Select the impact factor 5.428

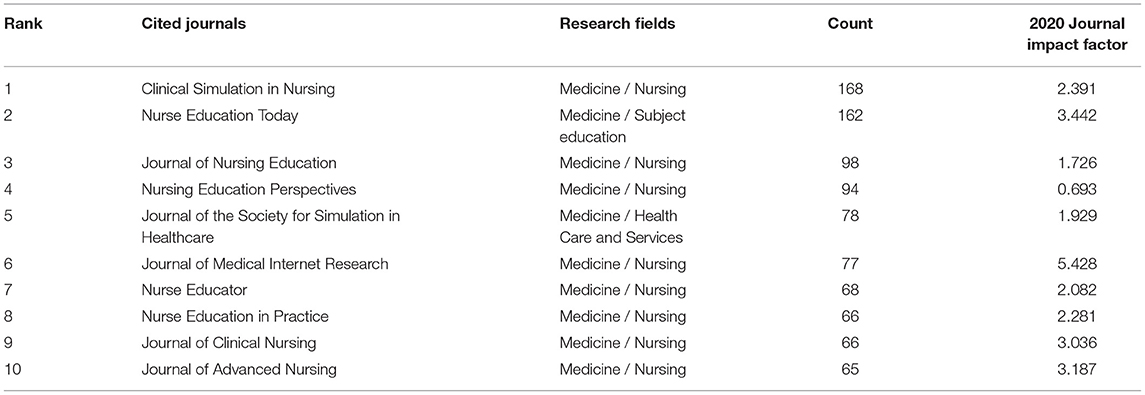point(1077,264)
